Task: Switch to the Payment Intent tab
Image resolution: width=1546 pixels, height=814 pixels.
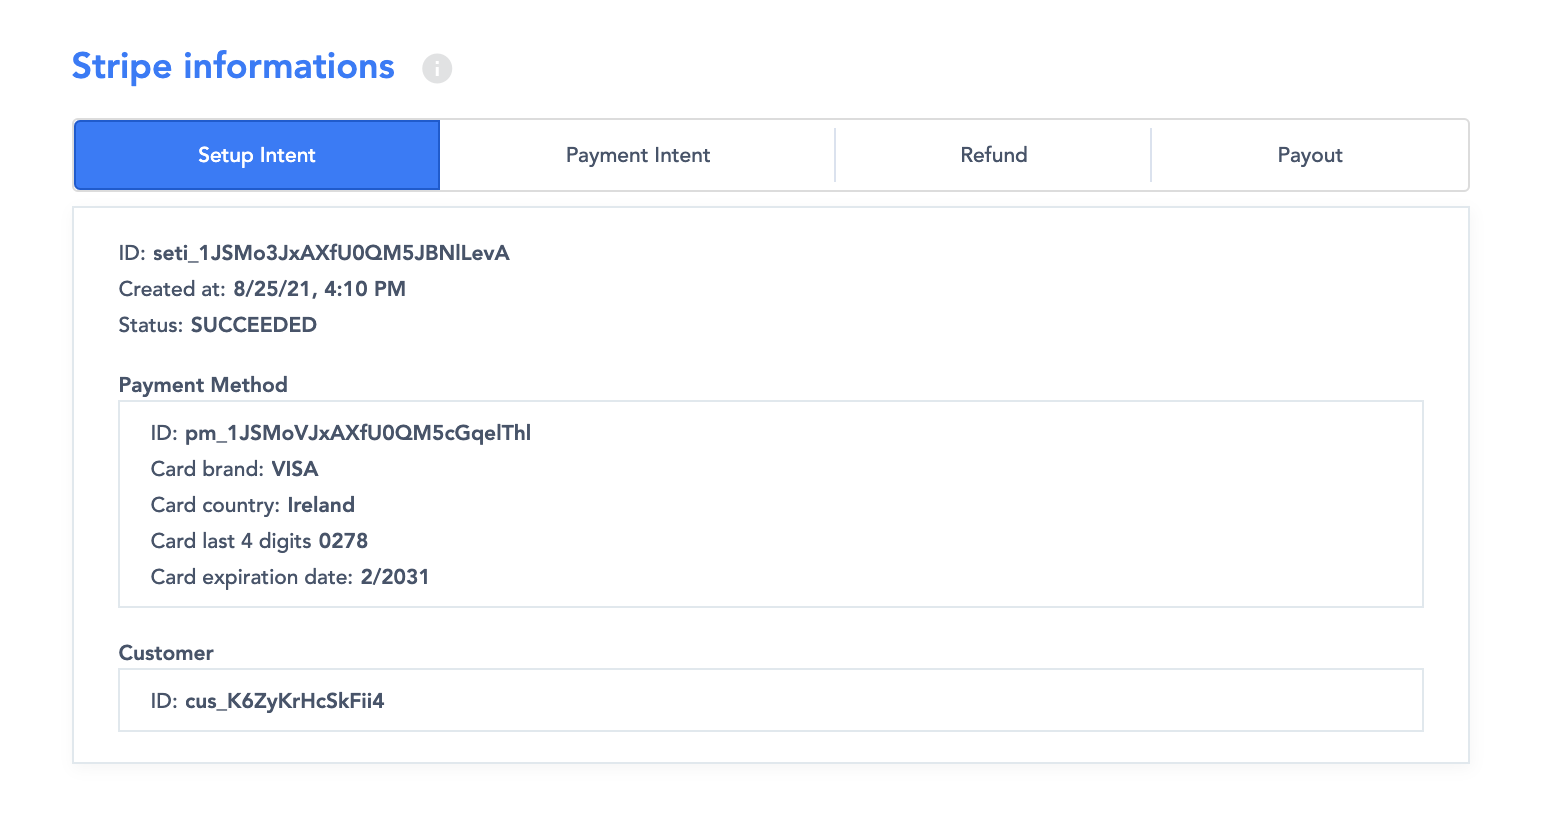Action: 638,155
